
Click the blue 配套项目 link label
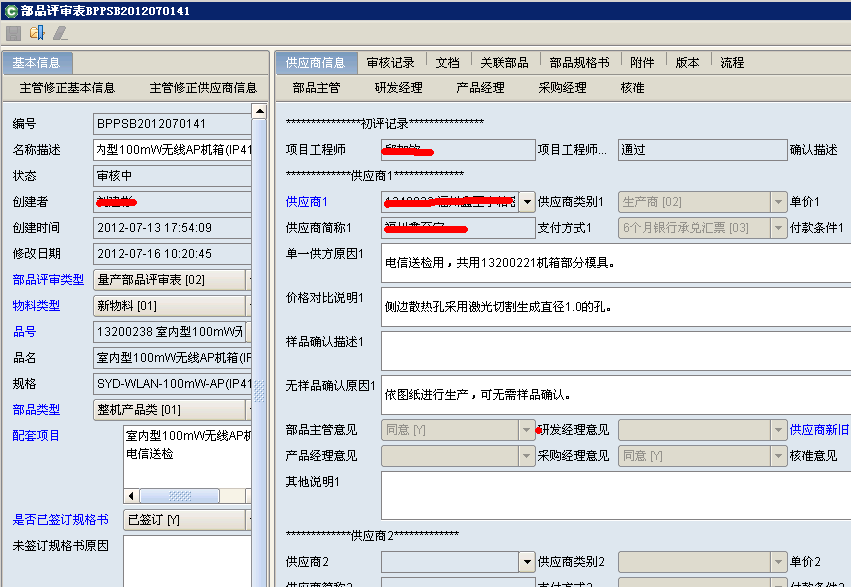36,435
